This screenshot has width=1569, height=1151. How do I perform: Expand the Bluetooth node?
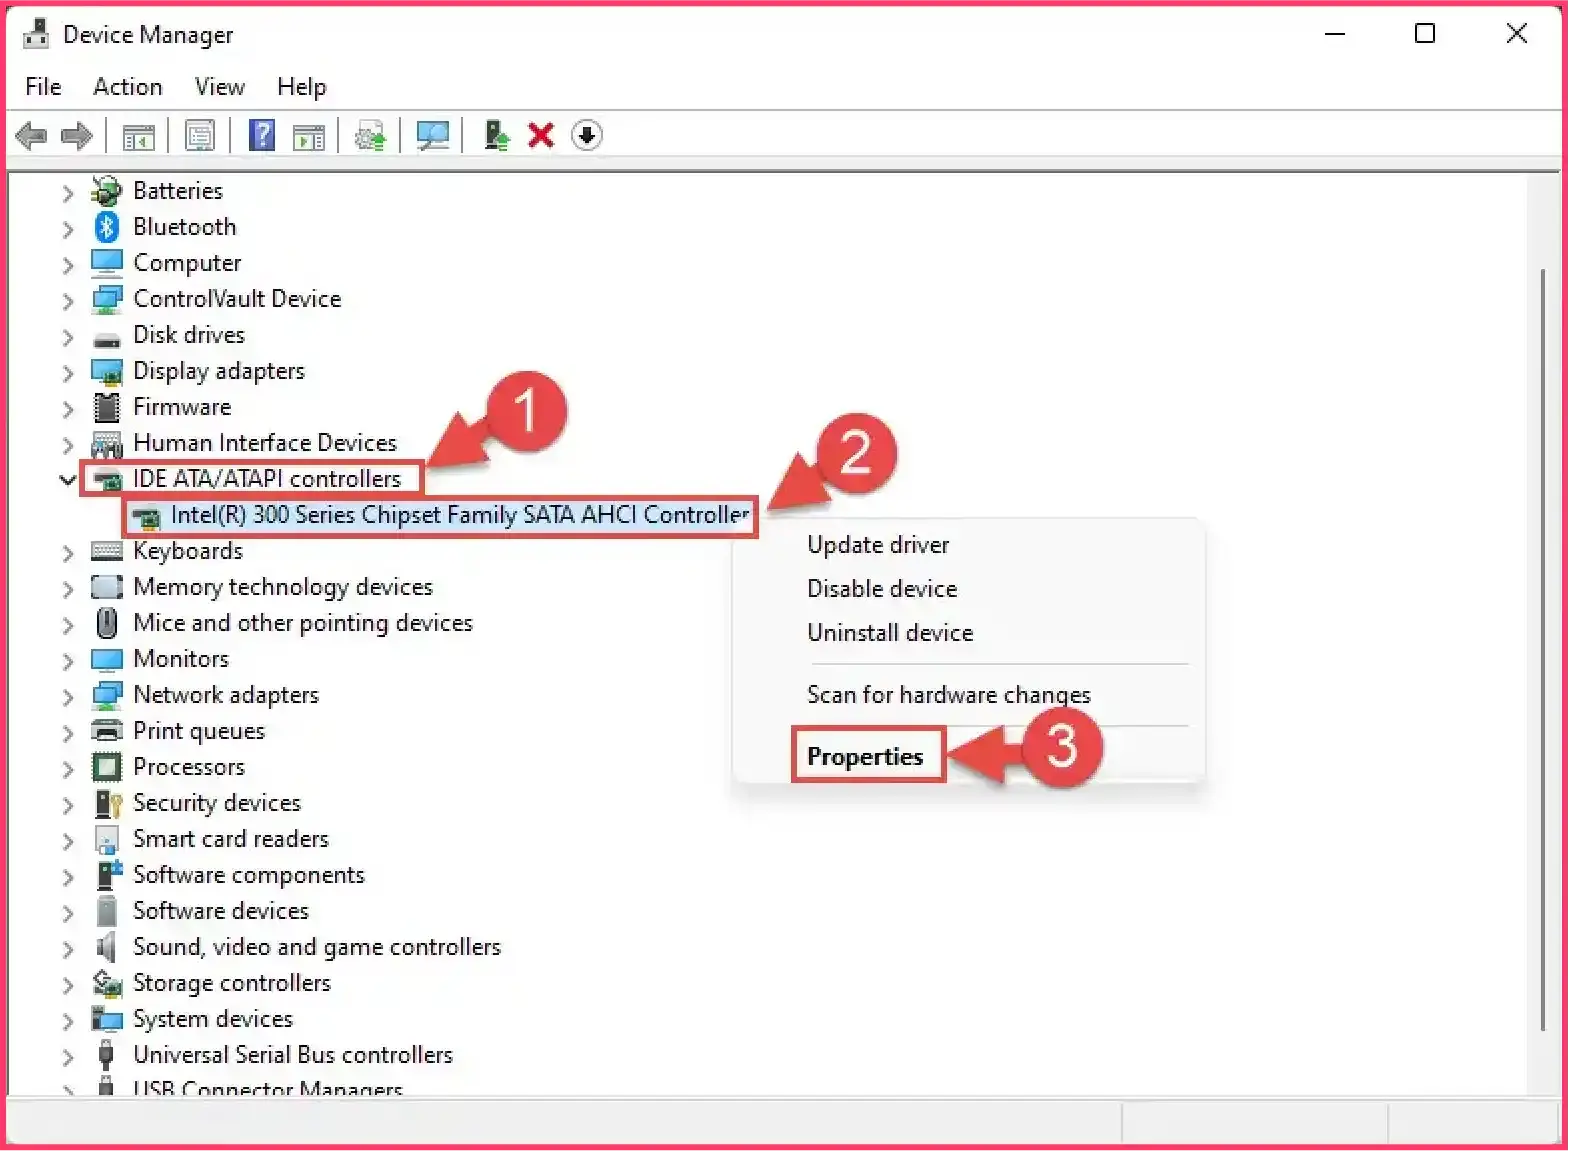pyautogui.click(x=67, y=228)
